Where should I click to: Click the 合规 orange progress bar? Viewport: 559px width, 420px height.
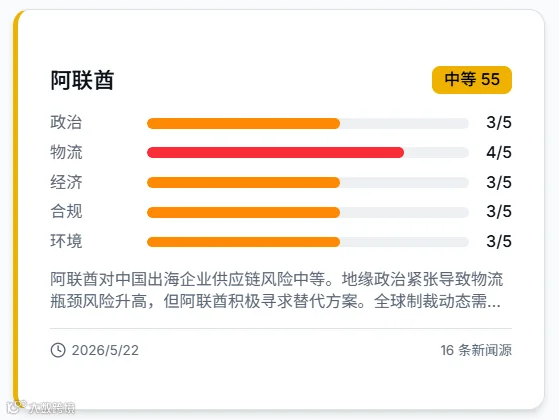243,212
